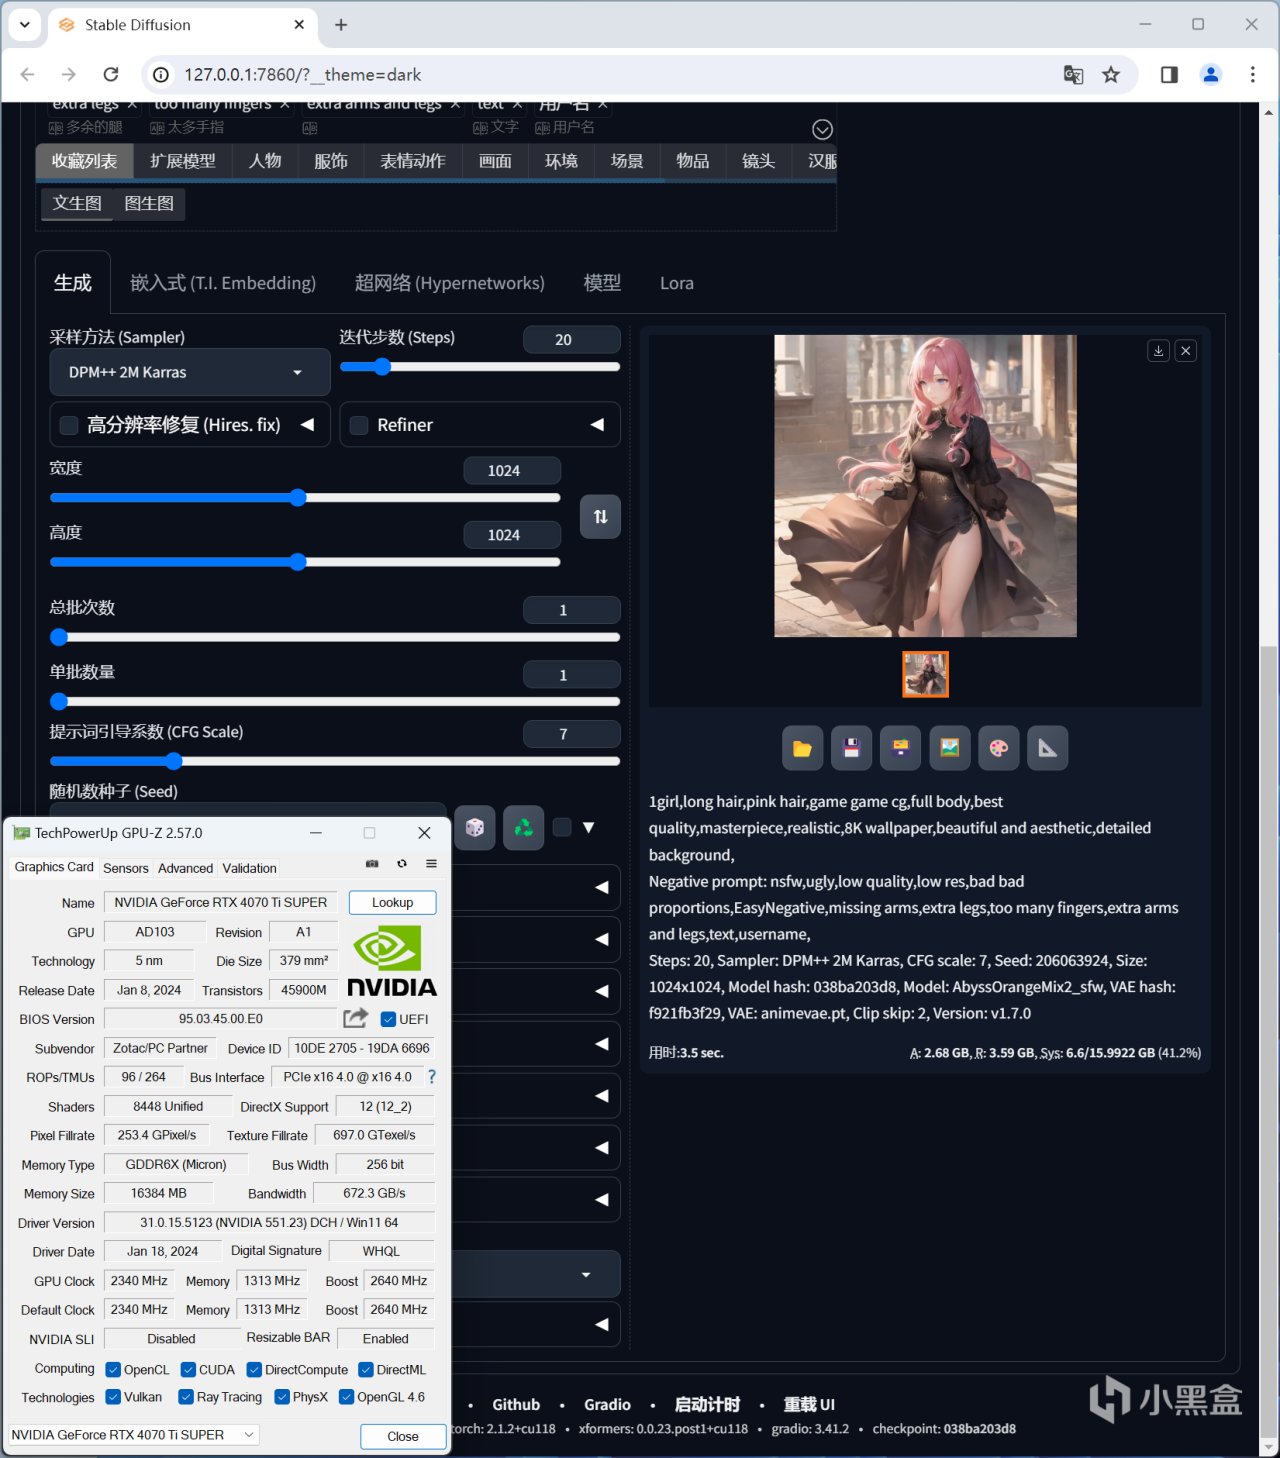Adjust the CFG Scale slider handle
1280x1458 pixels.
174,762
